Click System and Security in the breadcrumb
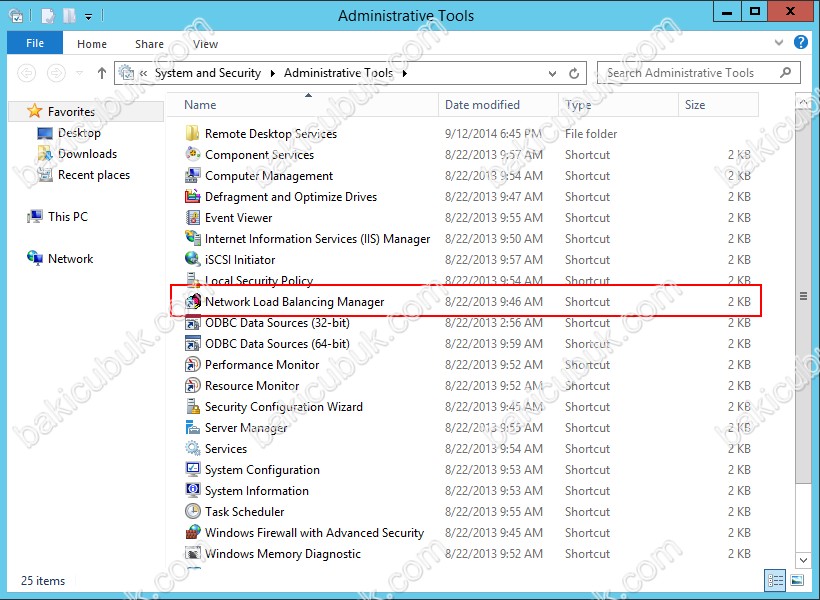Image resolution: width=820 pixels, height=600 pixels. [208, 73]
